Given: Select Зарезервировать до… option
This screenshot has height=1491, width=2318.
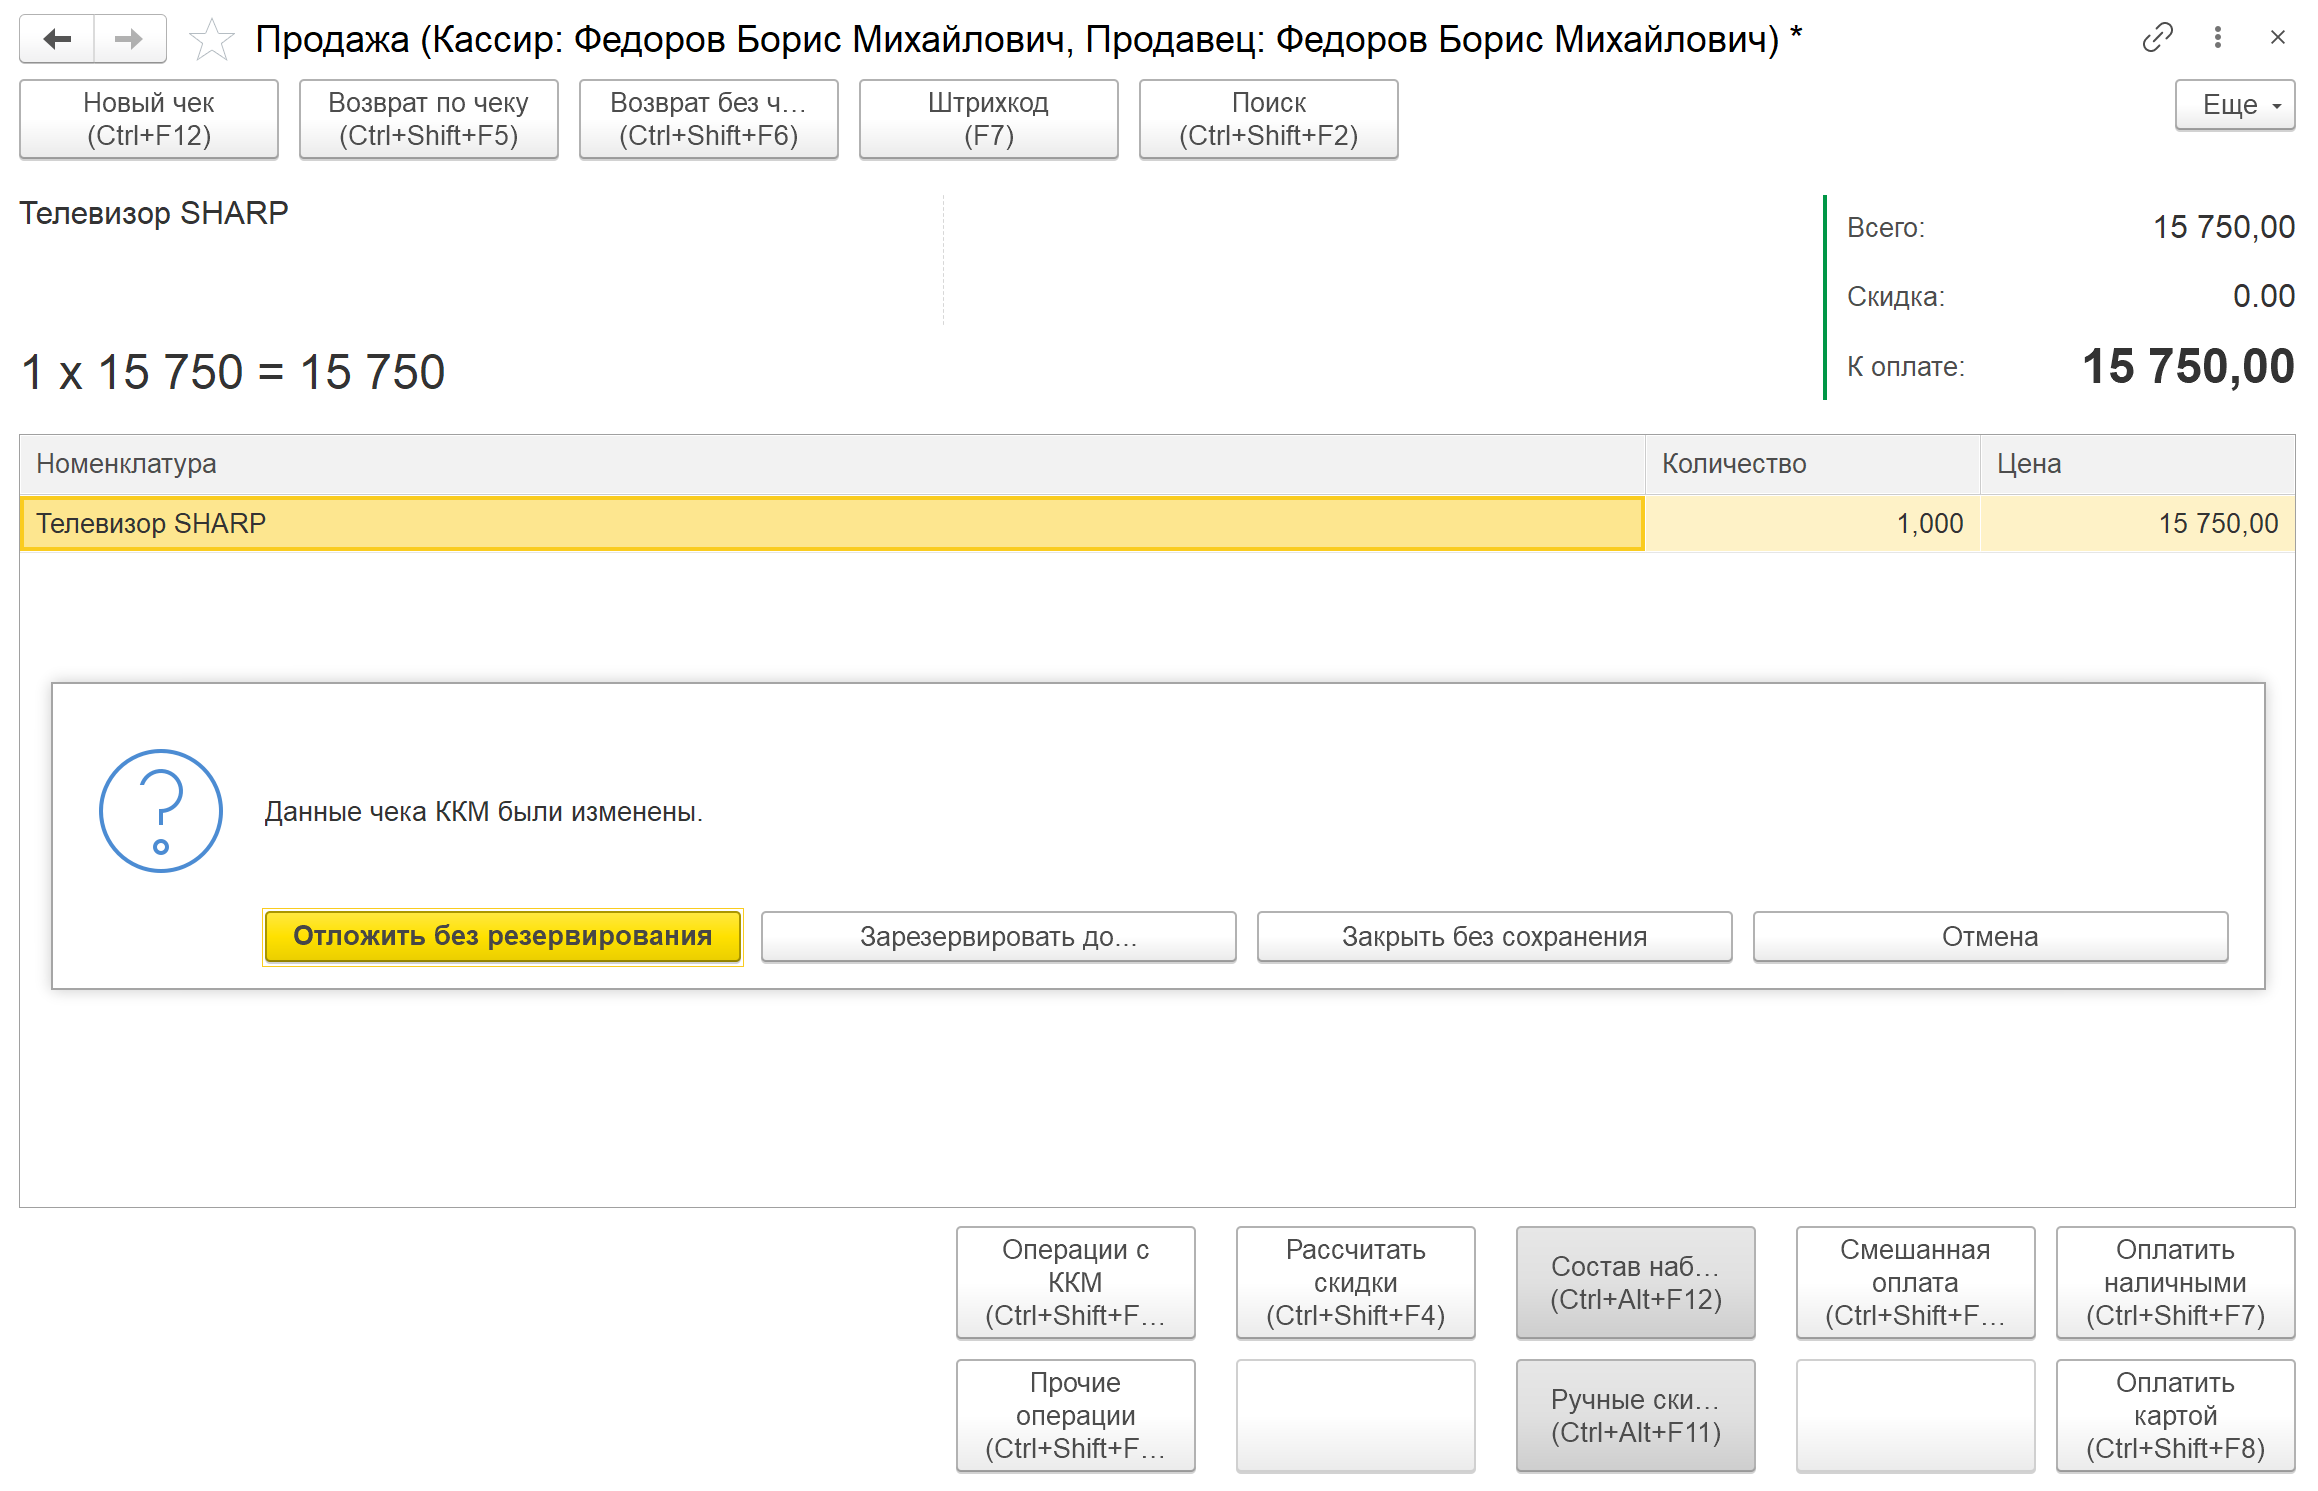Looking at the screenshot, I should point(998,936).
